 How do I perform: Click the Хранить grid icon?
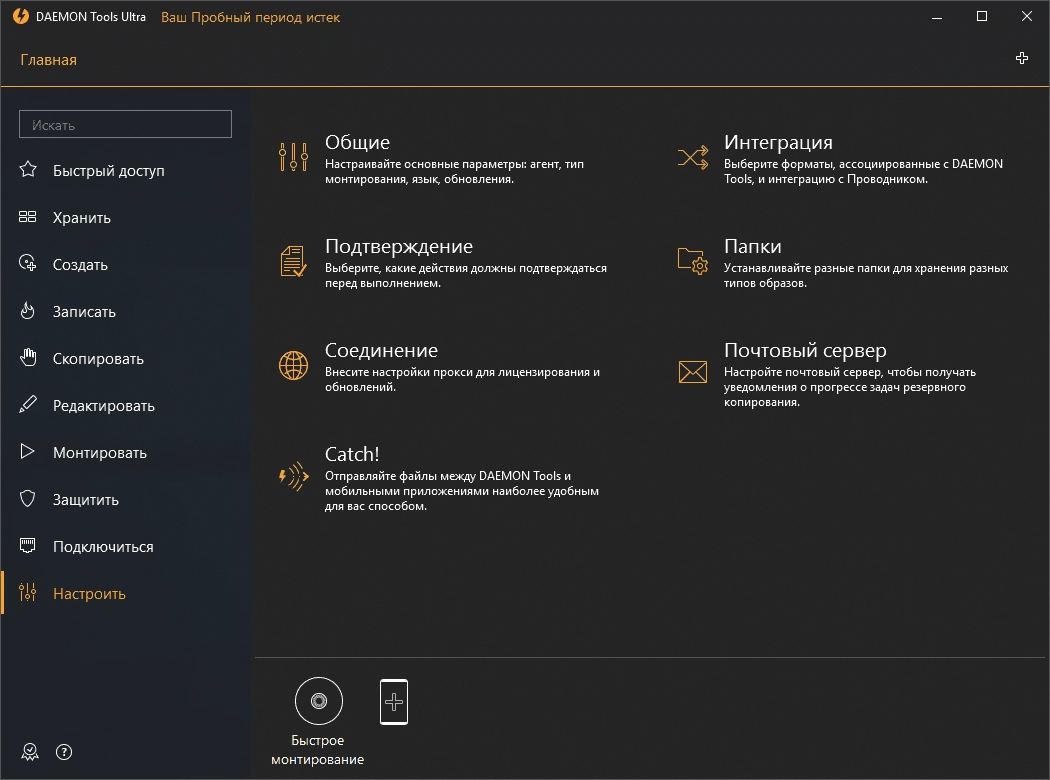[27, 216]
